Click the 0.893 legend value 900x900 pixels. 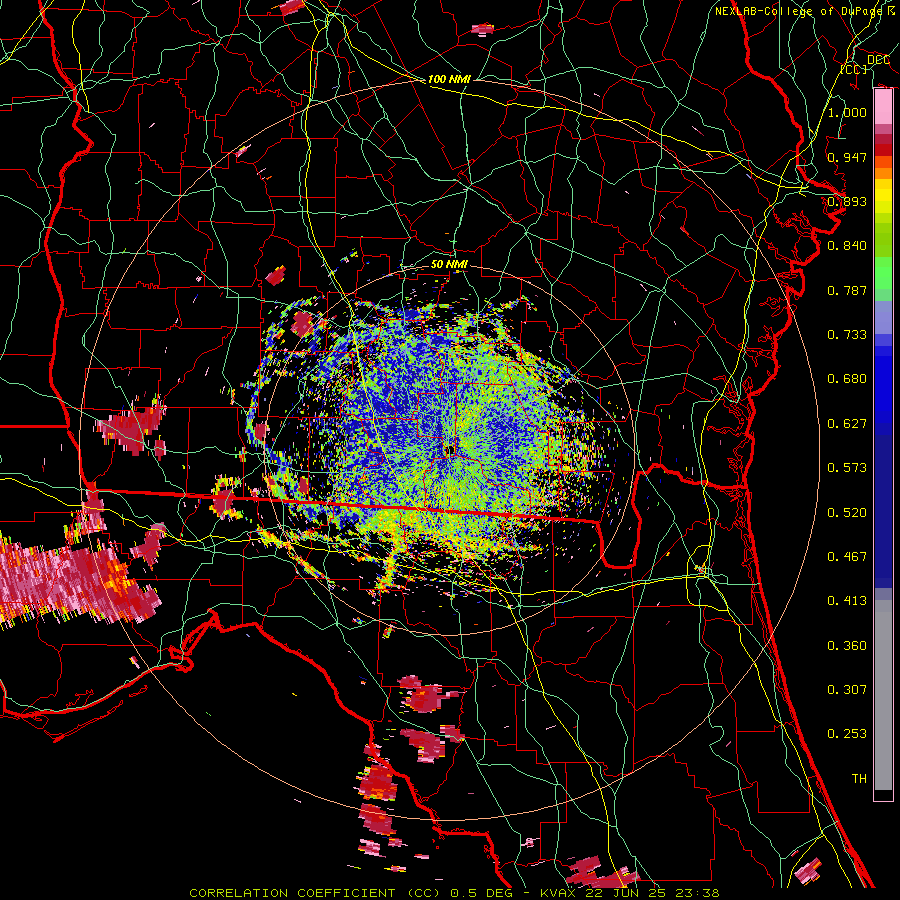(x=847, y=201)
